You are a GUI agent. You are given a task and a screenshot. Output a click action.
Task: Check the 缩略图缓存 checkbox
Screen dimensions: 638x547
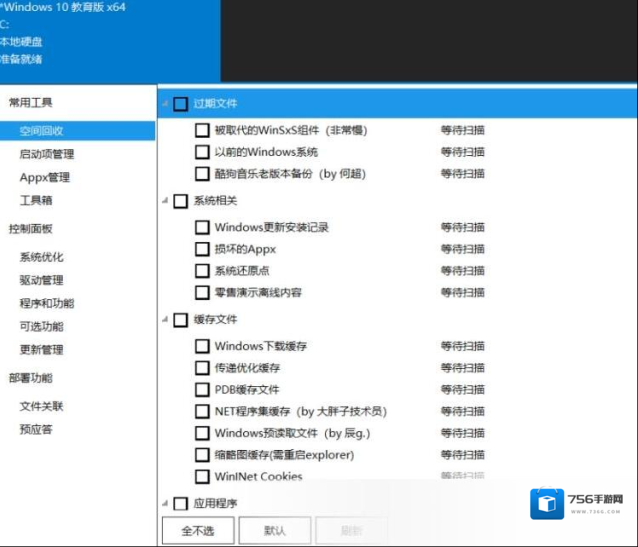[202, 455]
